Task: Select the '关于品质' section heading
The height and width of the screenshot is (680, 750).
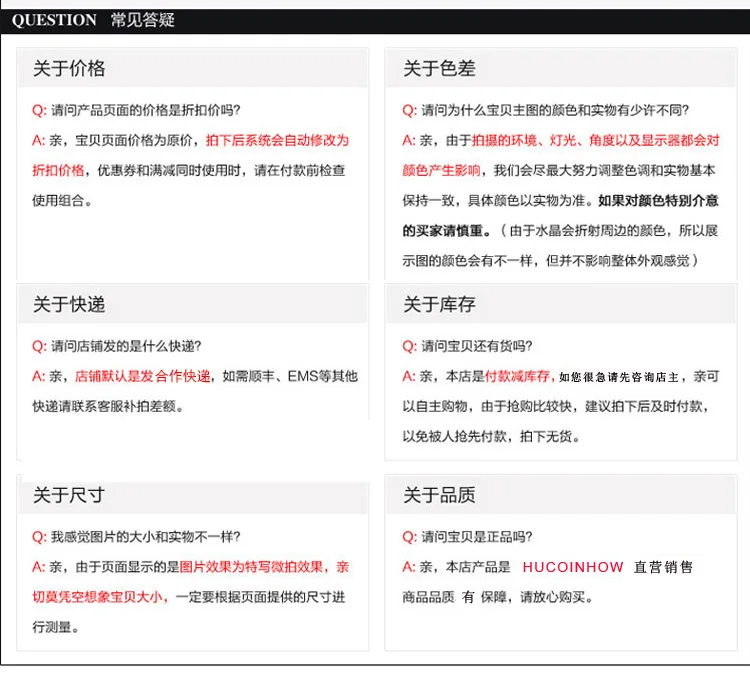Action: [439, 495]
